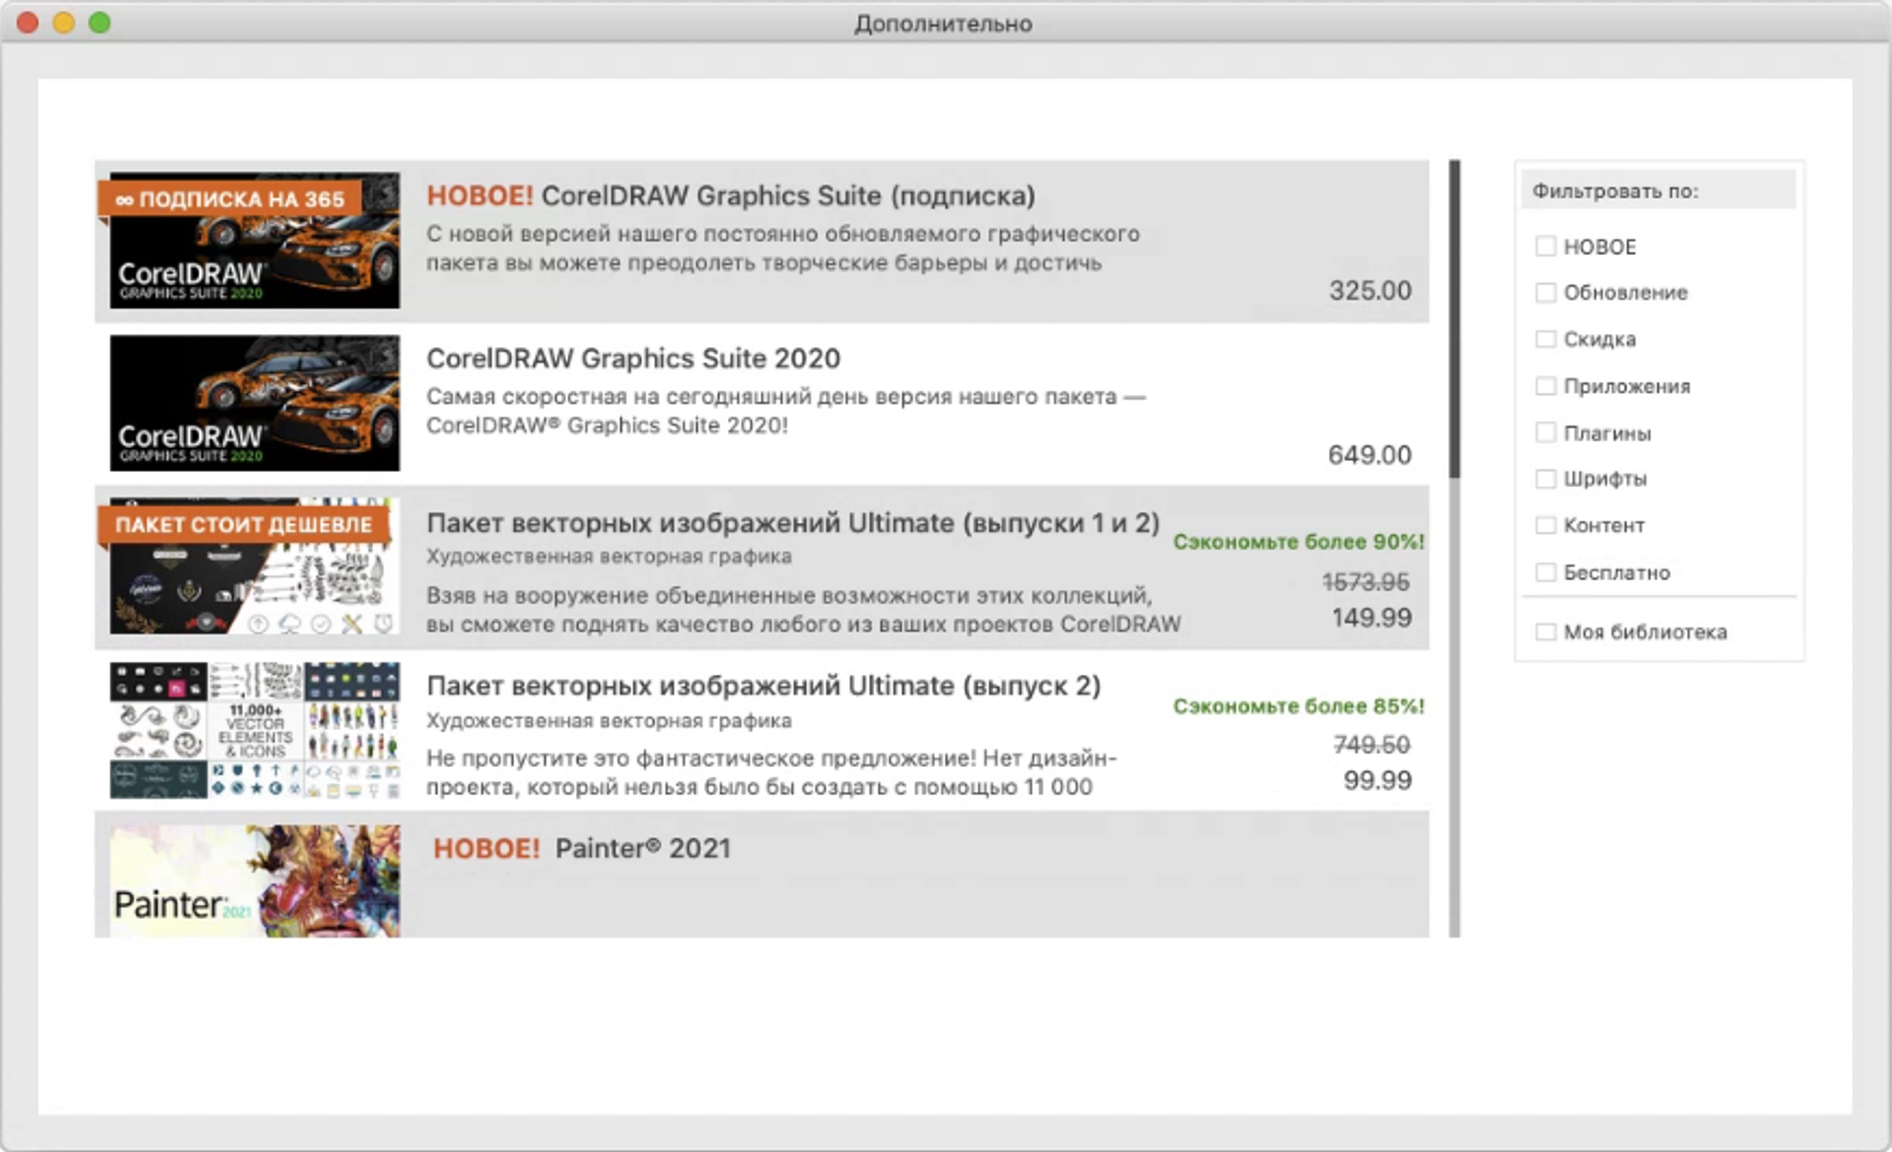This screenshot has height=1152, width=1892.
Task: Click the description starting 'С новой версией нашего'
Action: tap(783, 248)
